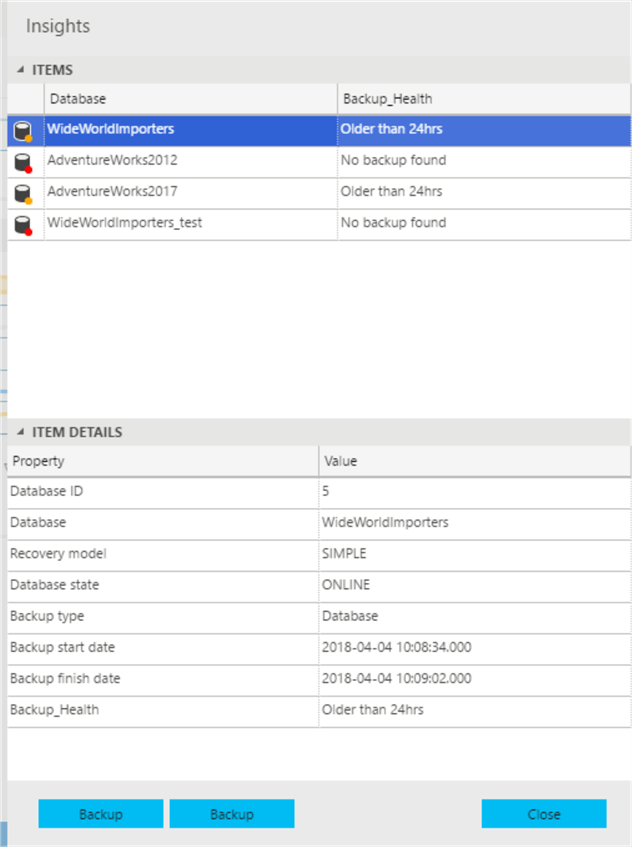Click the WideWorldImporters database status icon
632x847 pixels.
22,131
